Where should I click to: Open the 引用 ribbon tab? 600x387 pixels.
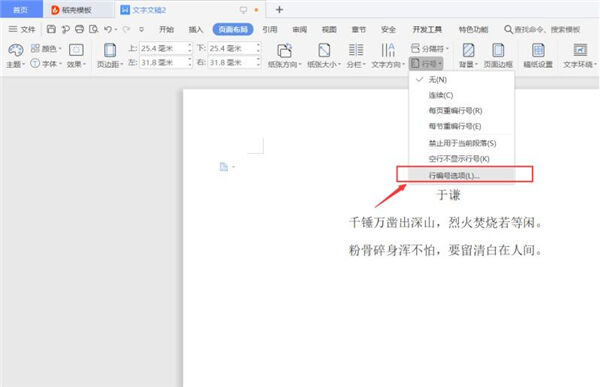pos(270,29)
